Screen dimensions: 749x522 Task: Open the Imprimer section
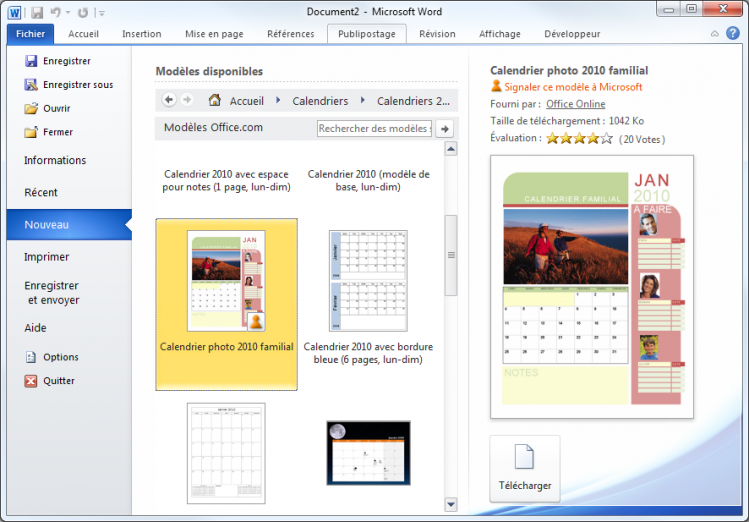tap(46, 257)
